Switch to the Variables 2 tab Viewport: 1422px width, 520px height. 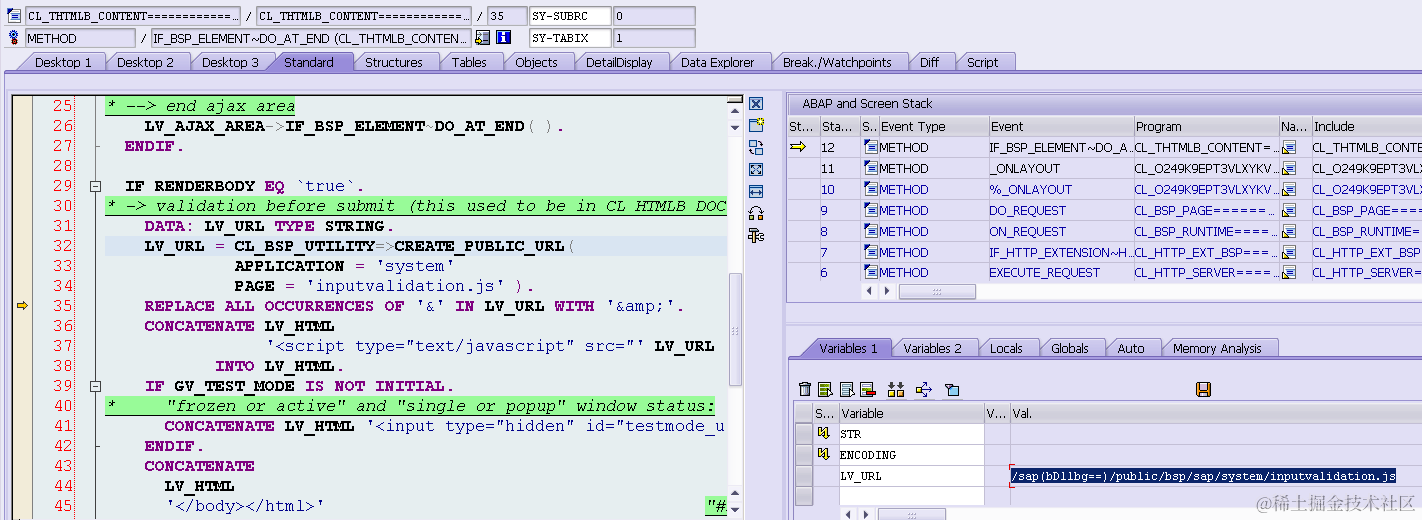pos(932,348)
